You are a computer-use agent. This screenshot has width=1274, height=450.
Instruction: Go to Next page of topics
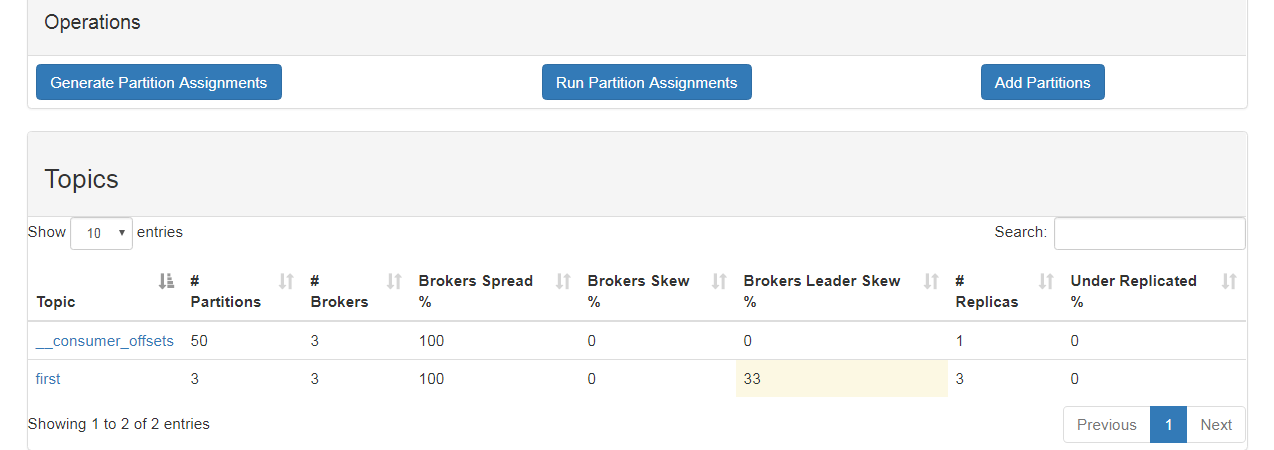pyautogui.click(x=1216, y=424)
